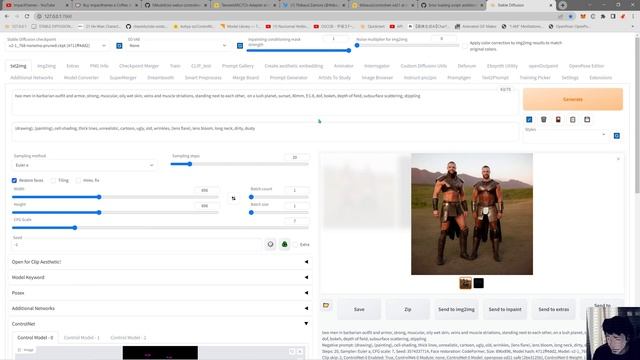
Task: Adjust the Sampling steps slider
Action: [x=240, y=164]
